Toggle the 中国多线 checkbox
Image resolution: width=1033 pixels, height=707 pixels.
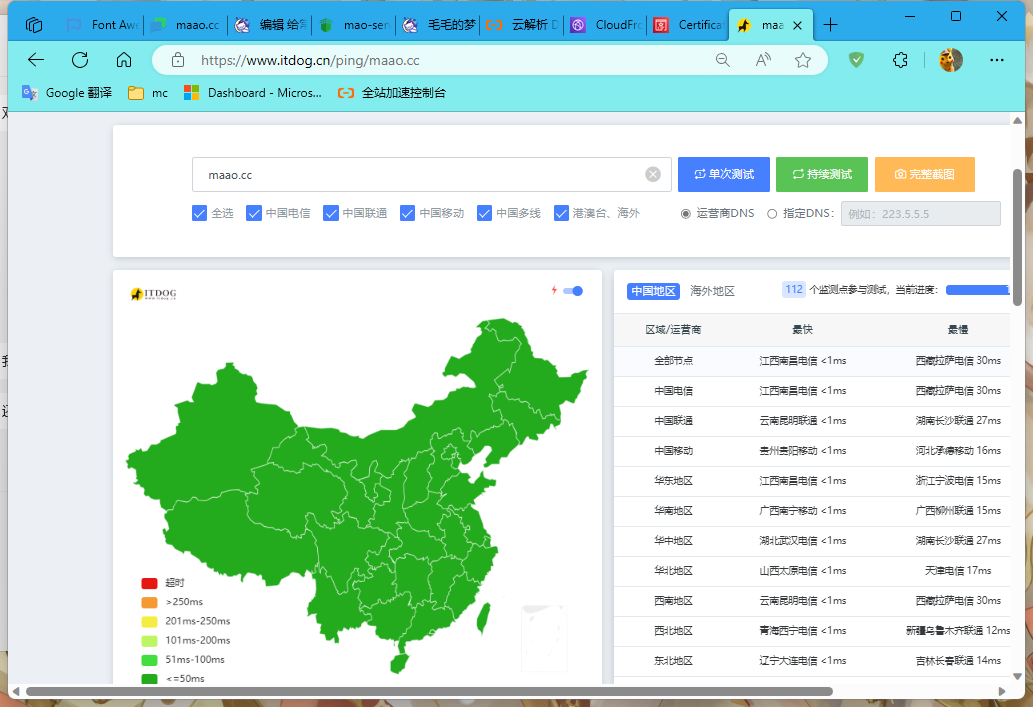484,213
